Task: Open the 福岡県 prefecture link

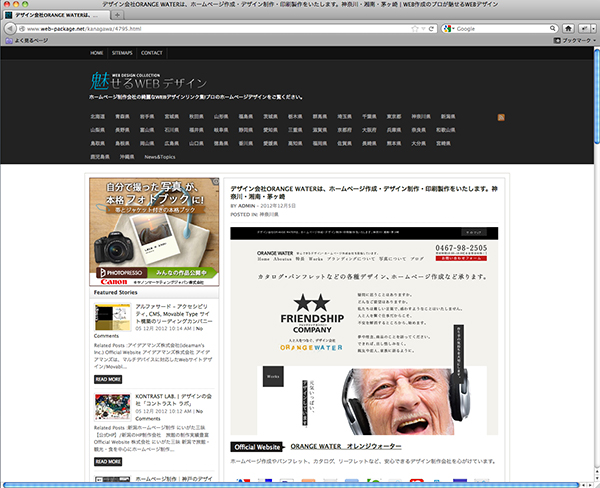Action: [x=320, y=143]
